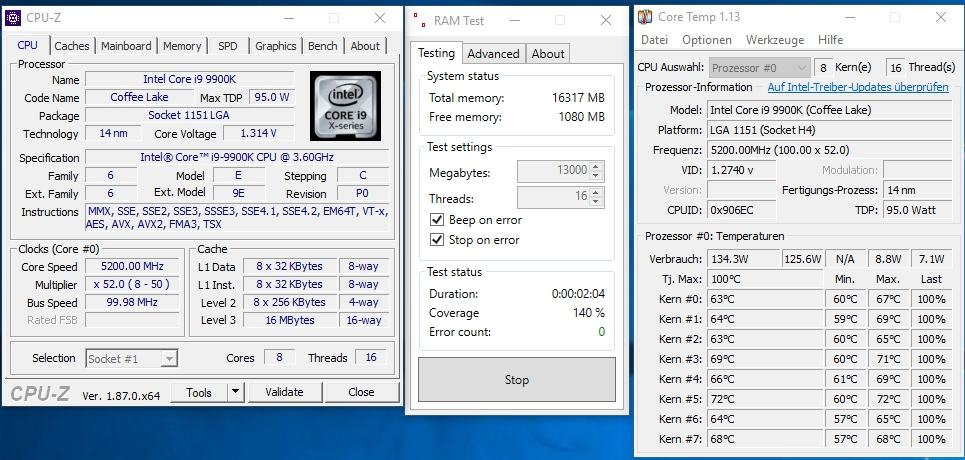Switch to the Caches tab in CPU-Z
The image size is (965, 460).
point(71,46)
